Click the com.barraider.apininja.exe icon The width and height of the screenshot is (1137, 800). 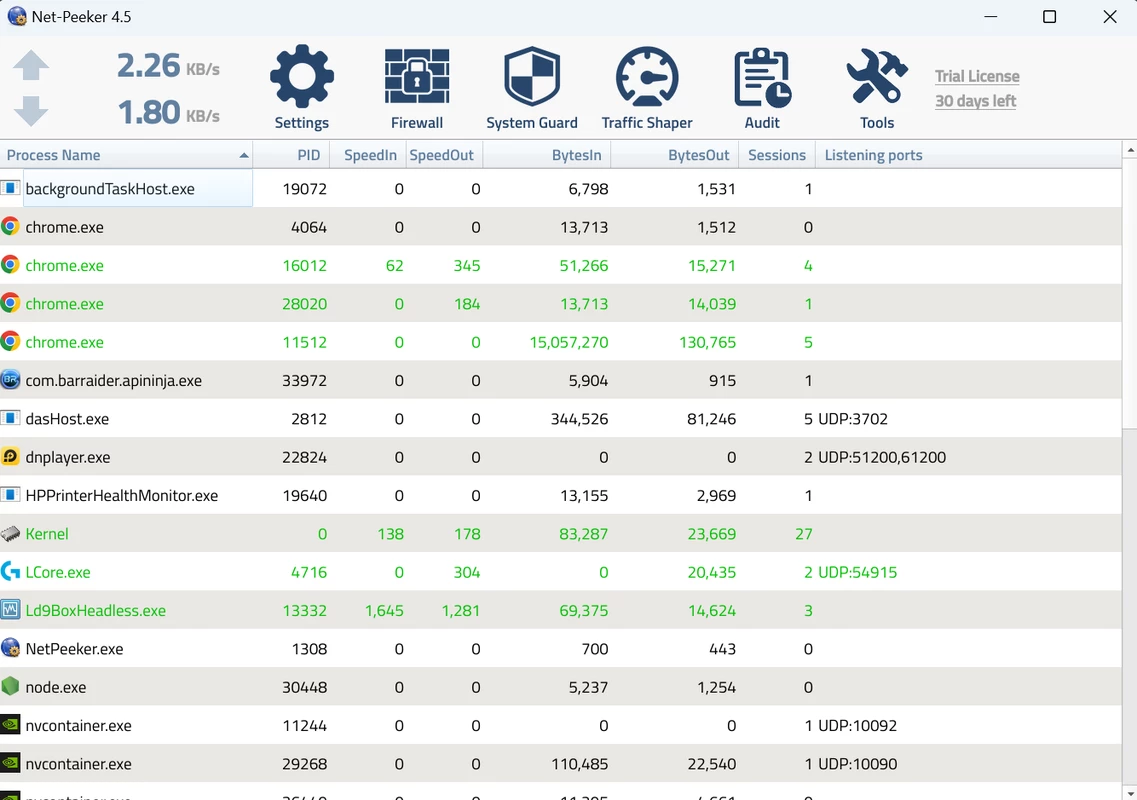pos(10,379)
